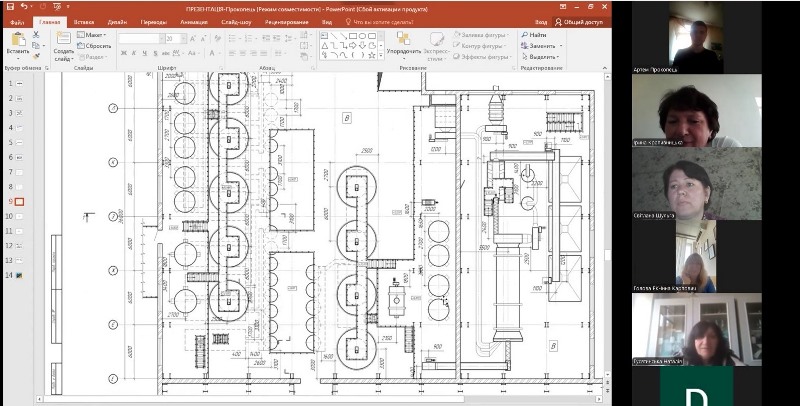Open ribbon display options icon in title bar
Viewport: 800px width, 406px height.
coord(564,7)
